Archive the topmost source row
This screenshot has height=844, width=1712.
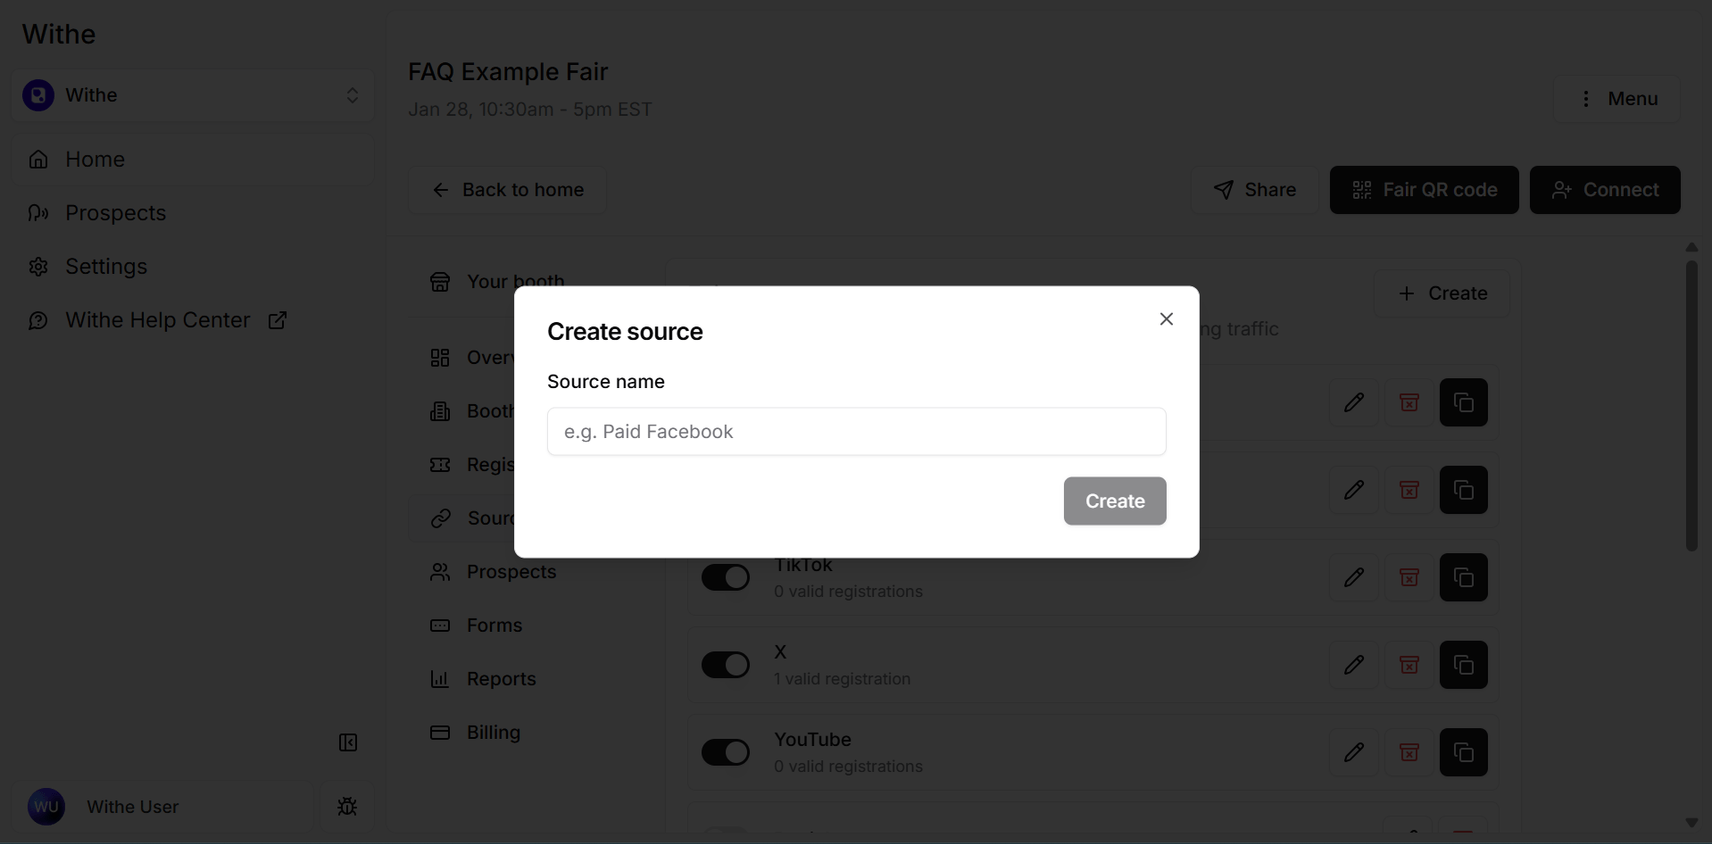[1409, 402]
